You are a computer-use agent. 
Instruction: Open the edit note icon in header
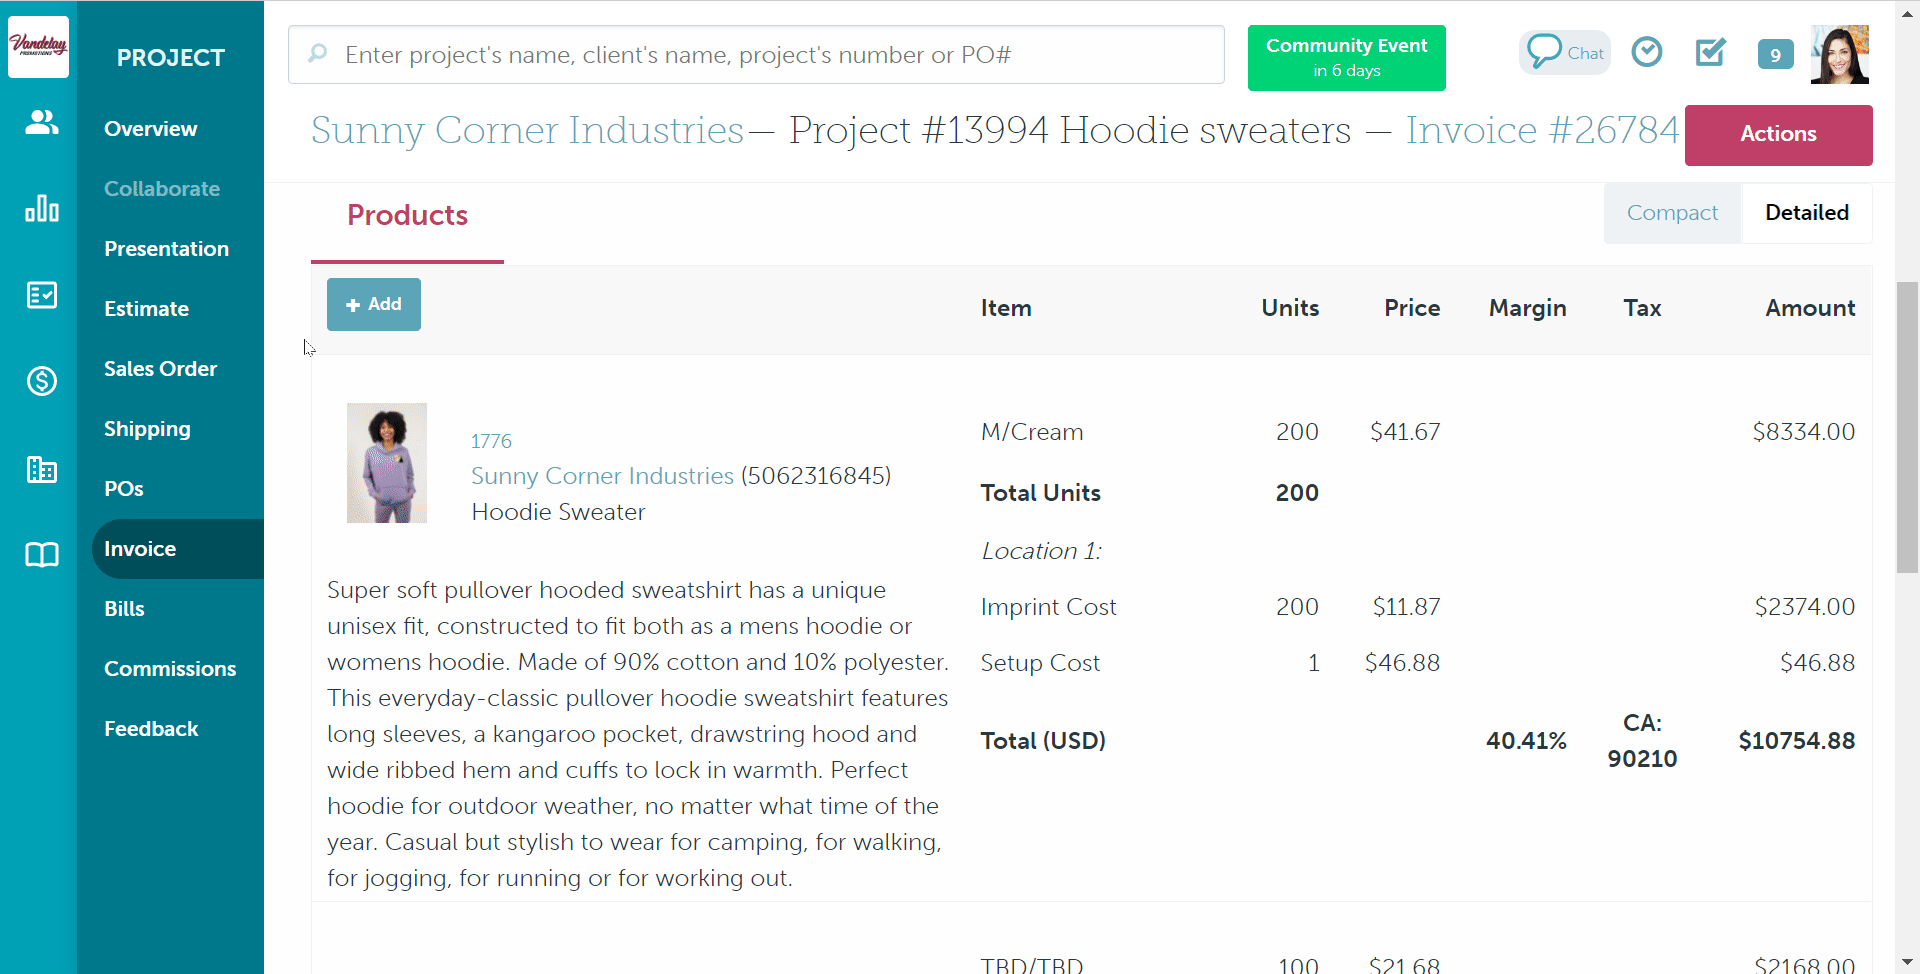click(1711, 52)
